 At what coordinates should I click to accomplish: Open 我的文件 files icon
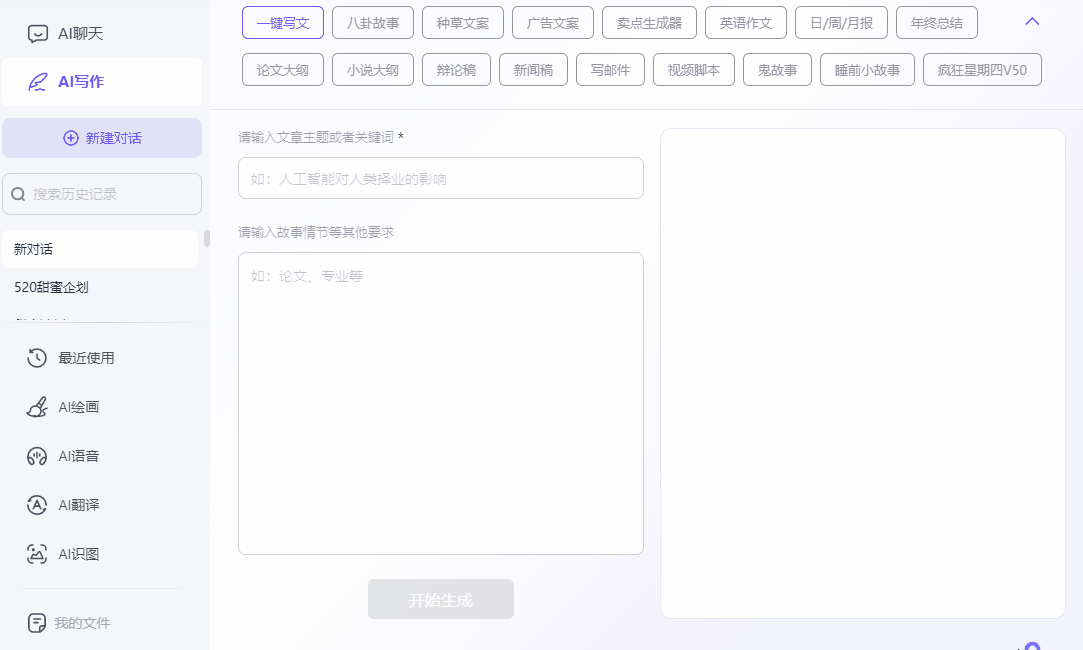[x=37, y=623]
